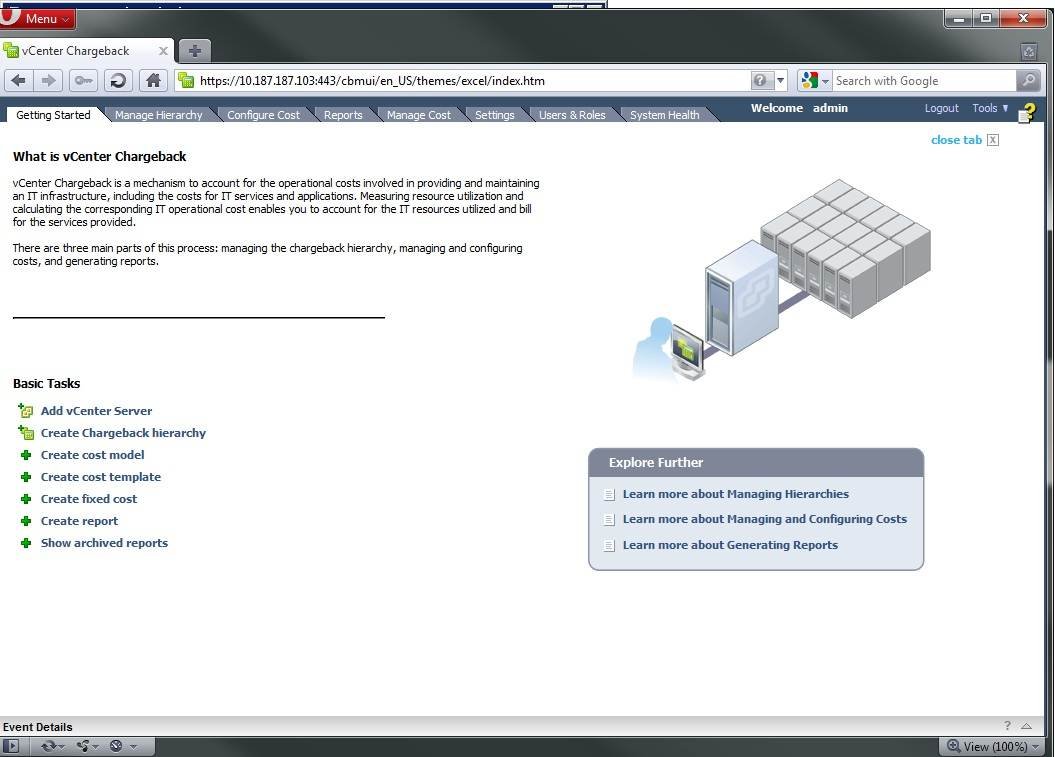Click the Add vCenter Server link
Screen dimensions: 1055x757
click(x=96, y=411)
